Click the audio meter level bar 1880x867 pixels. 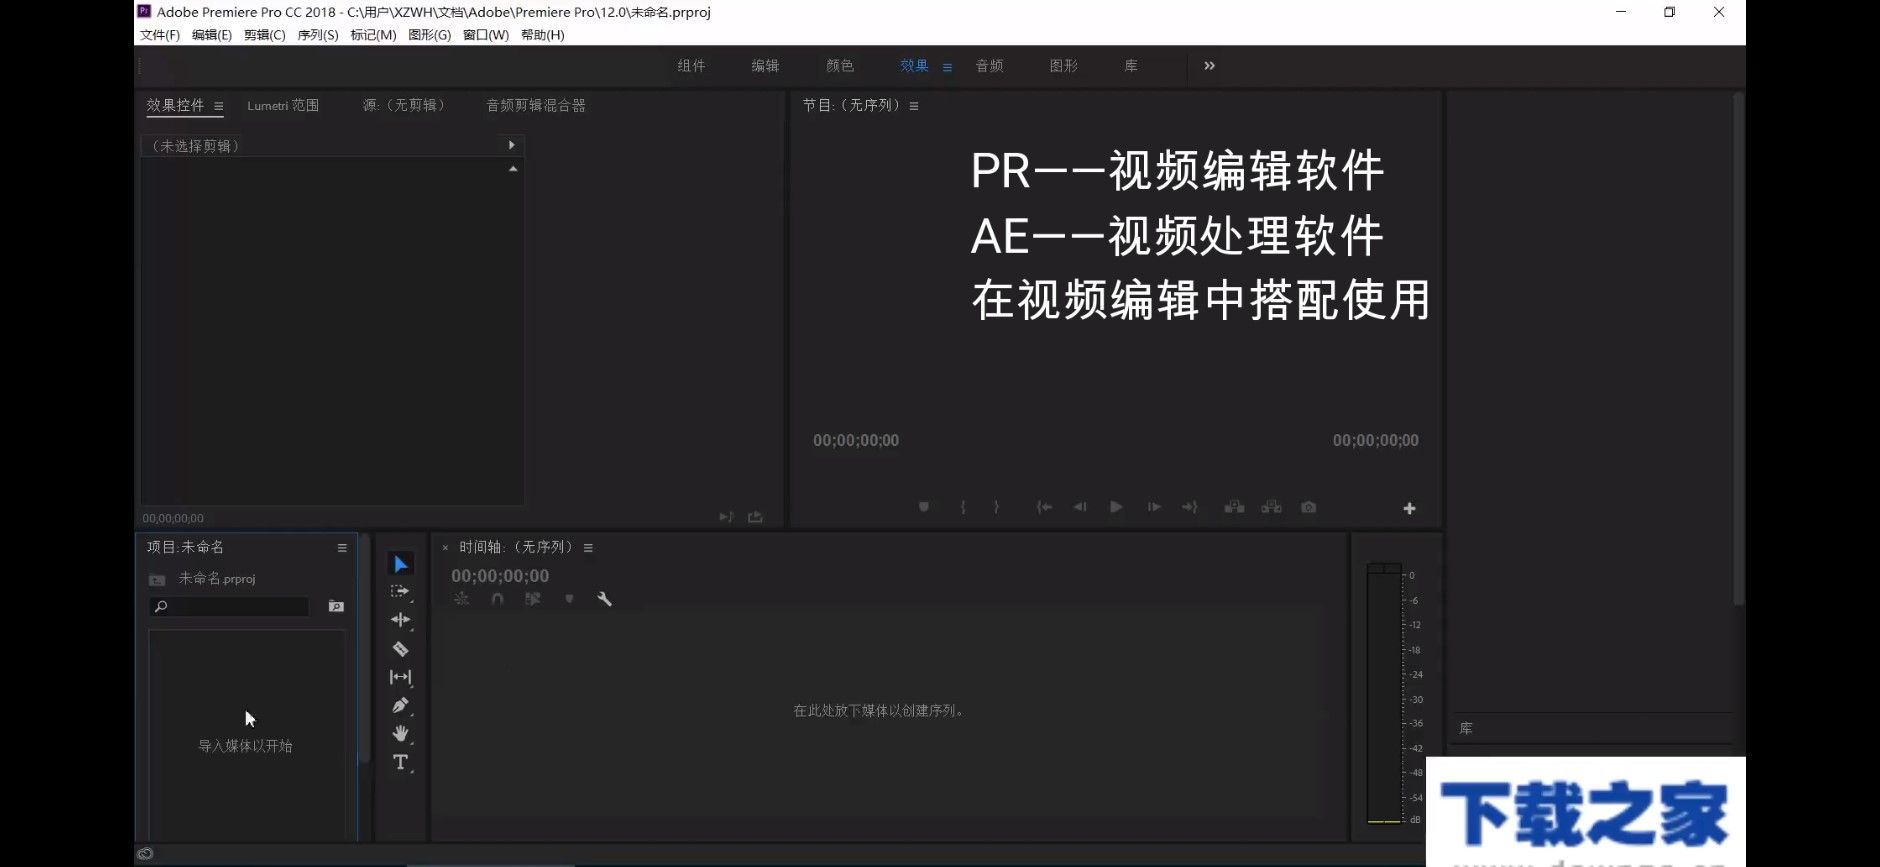coord(1384,693)
